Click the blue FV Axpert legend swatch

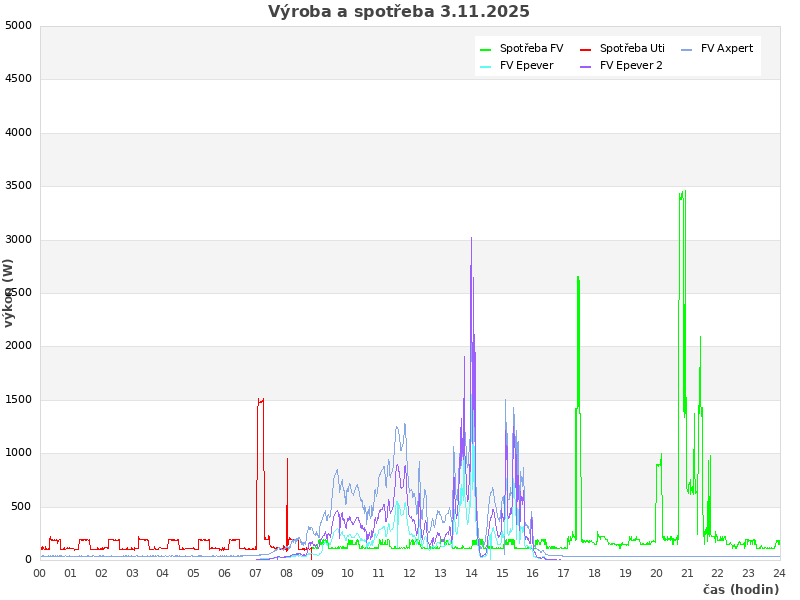click(x=687, y=49)
